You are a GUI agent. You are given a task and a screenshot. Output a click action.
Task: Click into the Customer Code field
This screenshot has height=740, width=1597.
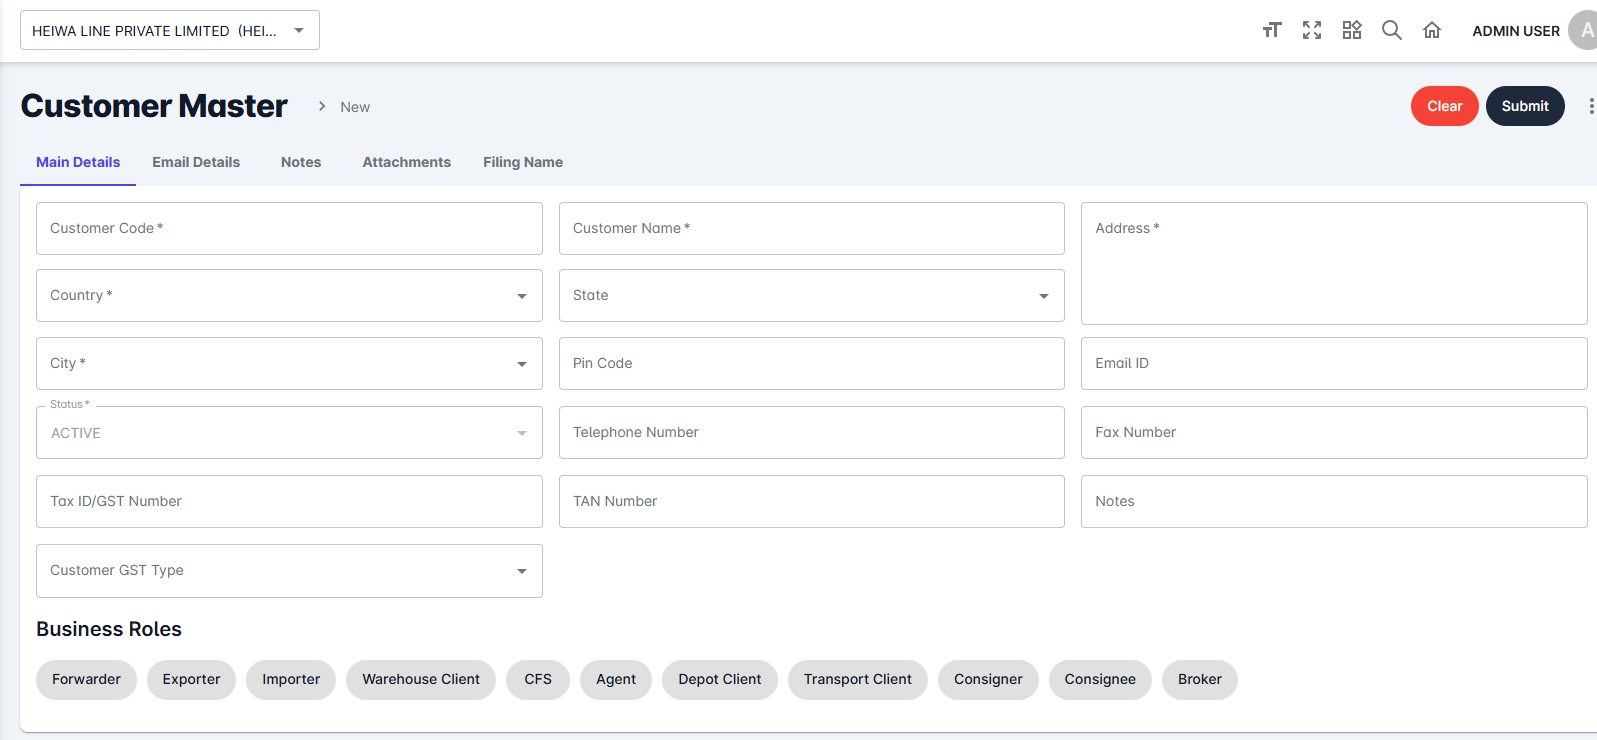[289, 229]
